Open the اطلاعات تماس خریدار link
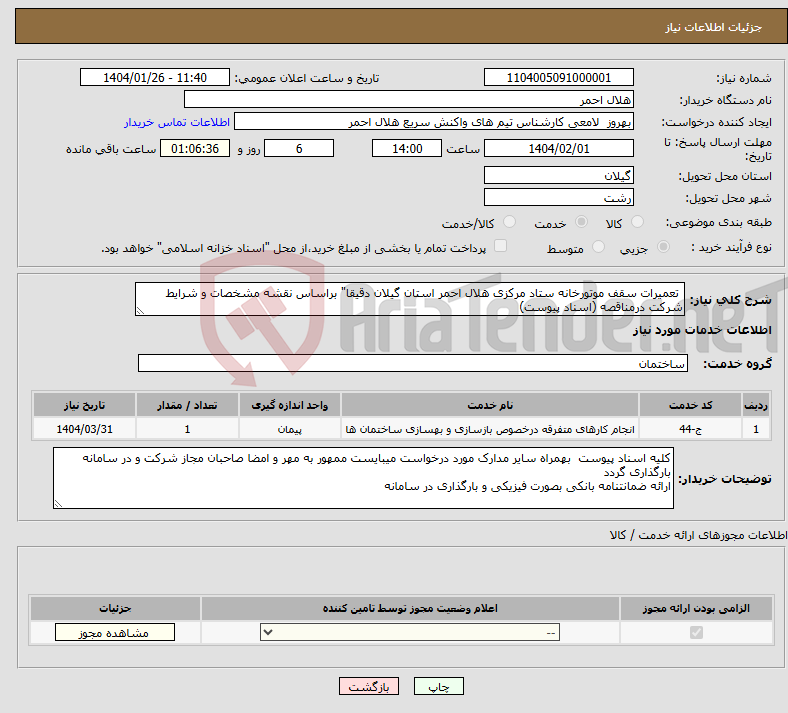This screenshot has width=788, height=713. click(177, 122)
